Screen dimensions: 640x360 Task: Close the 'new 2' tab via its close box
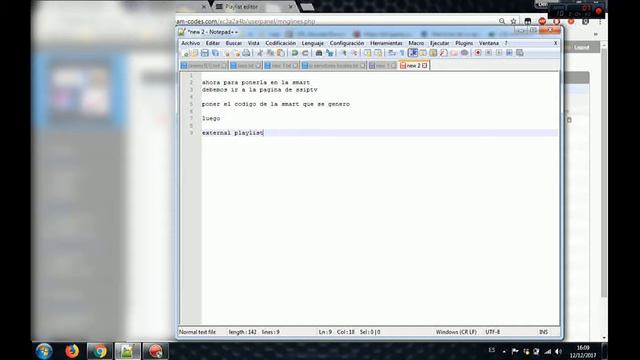(x=425, y=65)
